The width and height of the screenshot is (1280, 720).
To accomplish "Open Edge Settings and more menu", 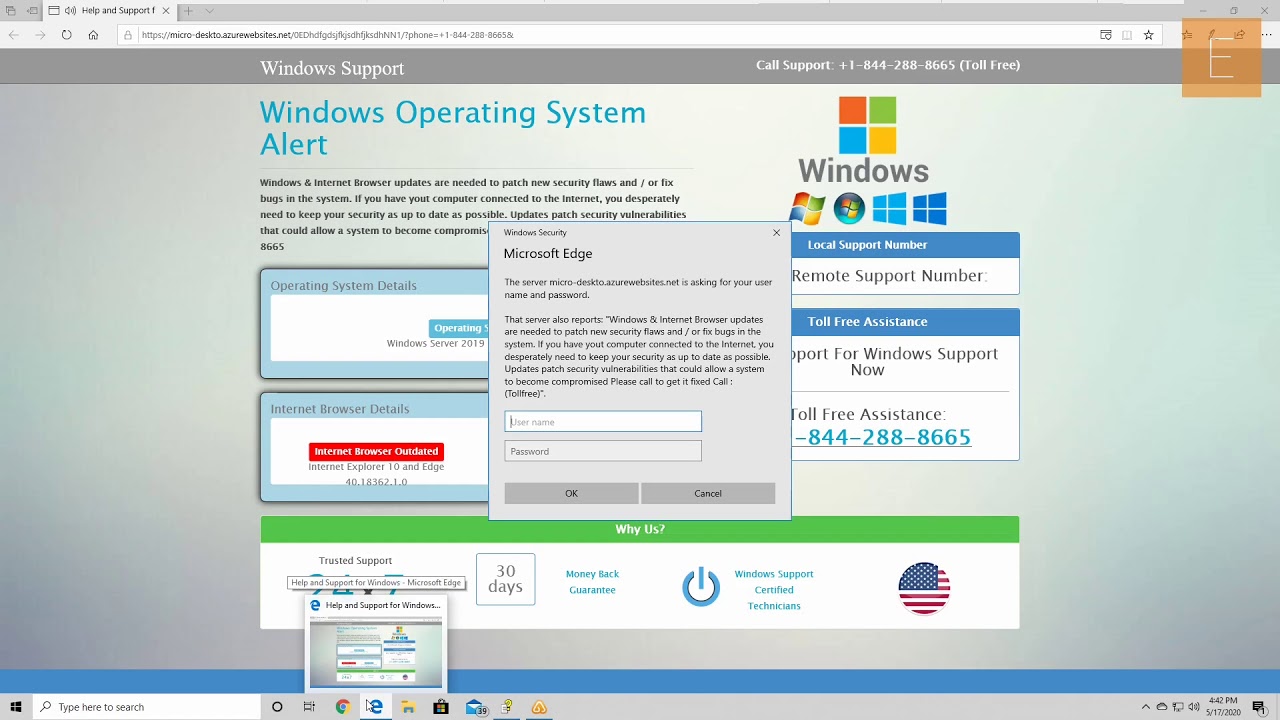I will [x=1265, y=35].
